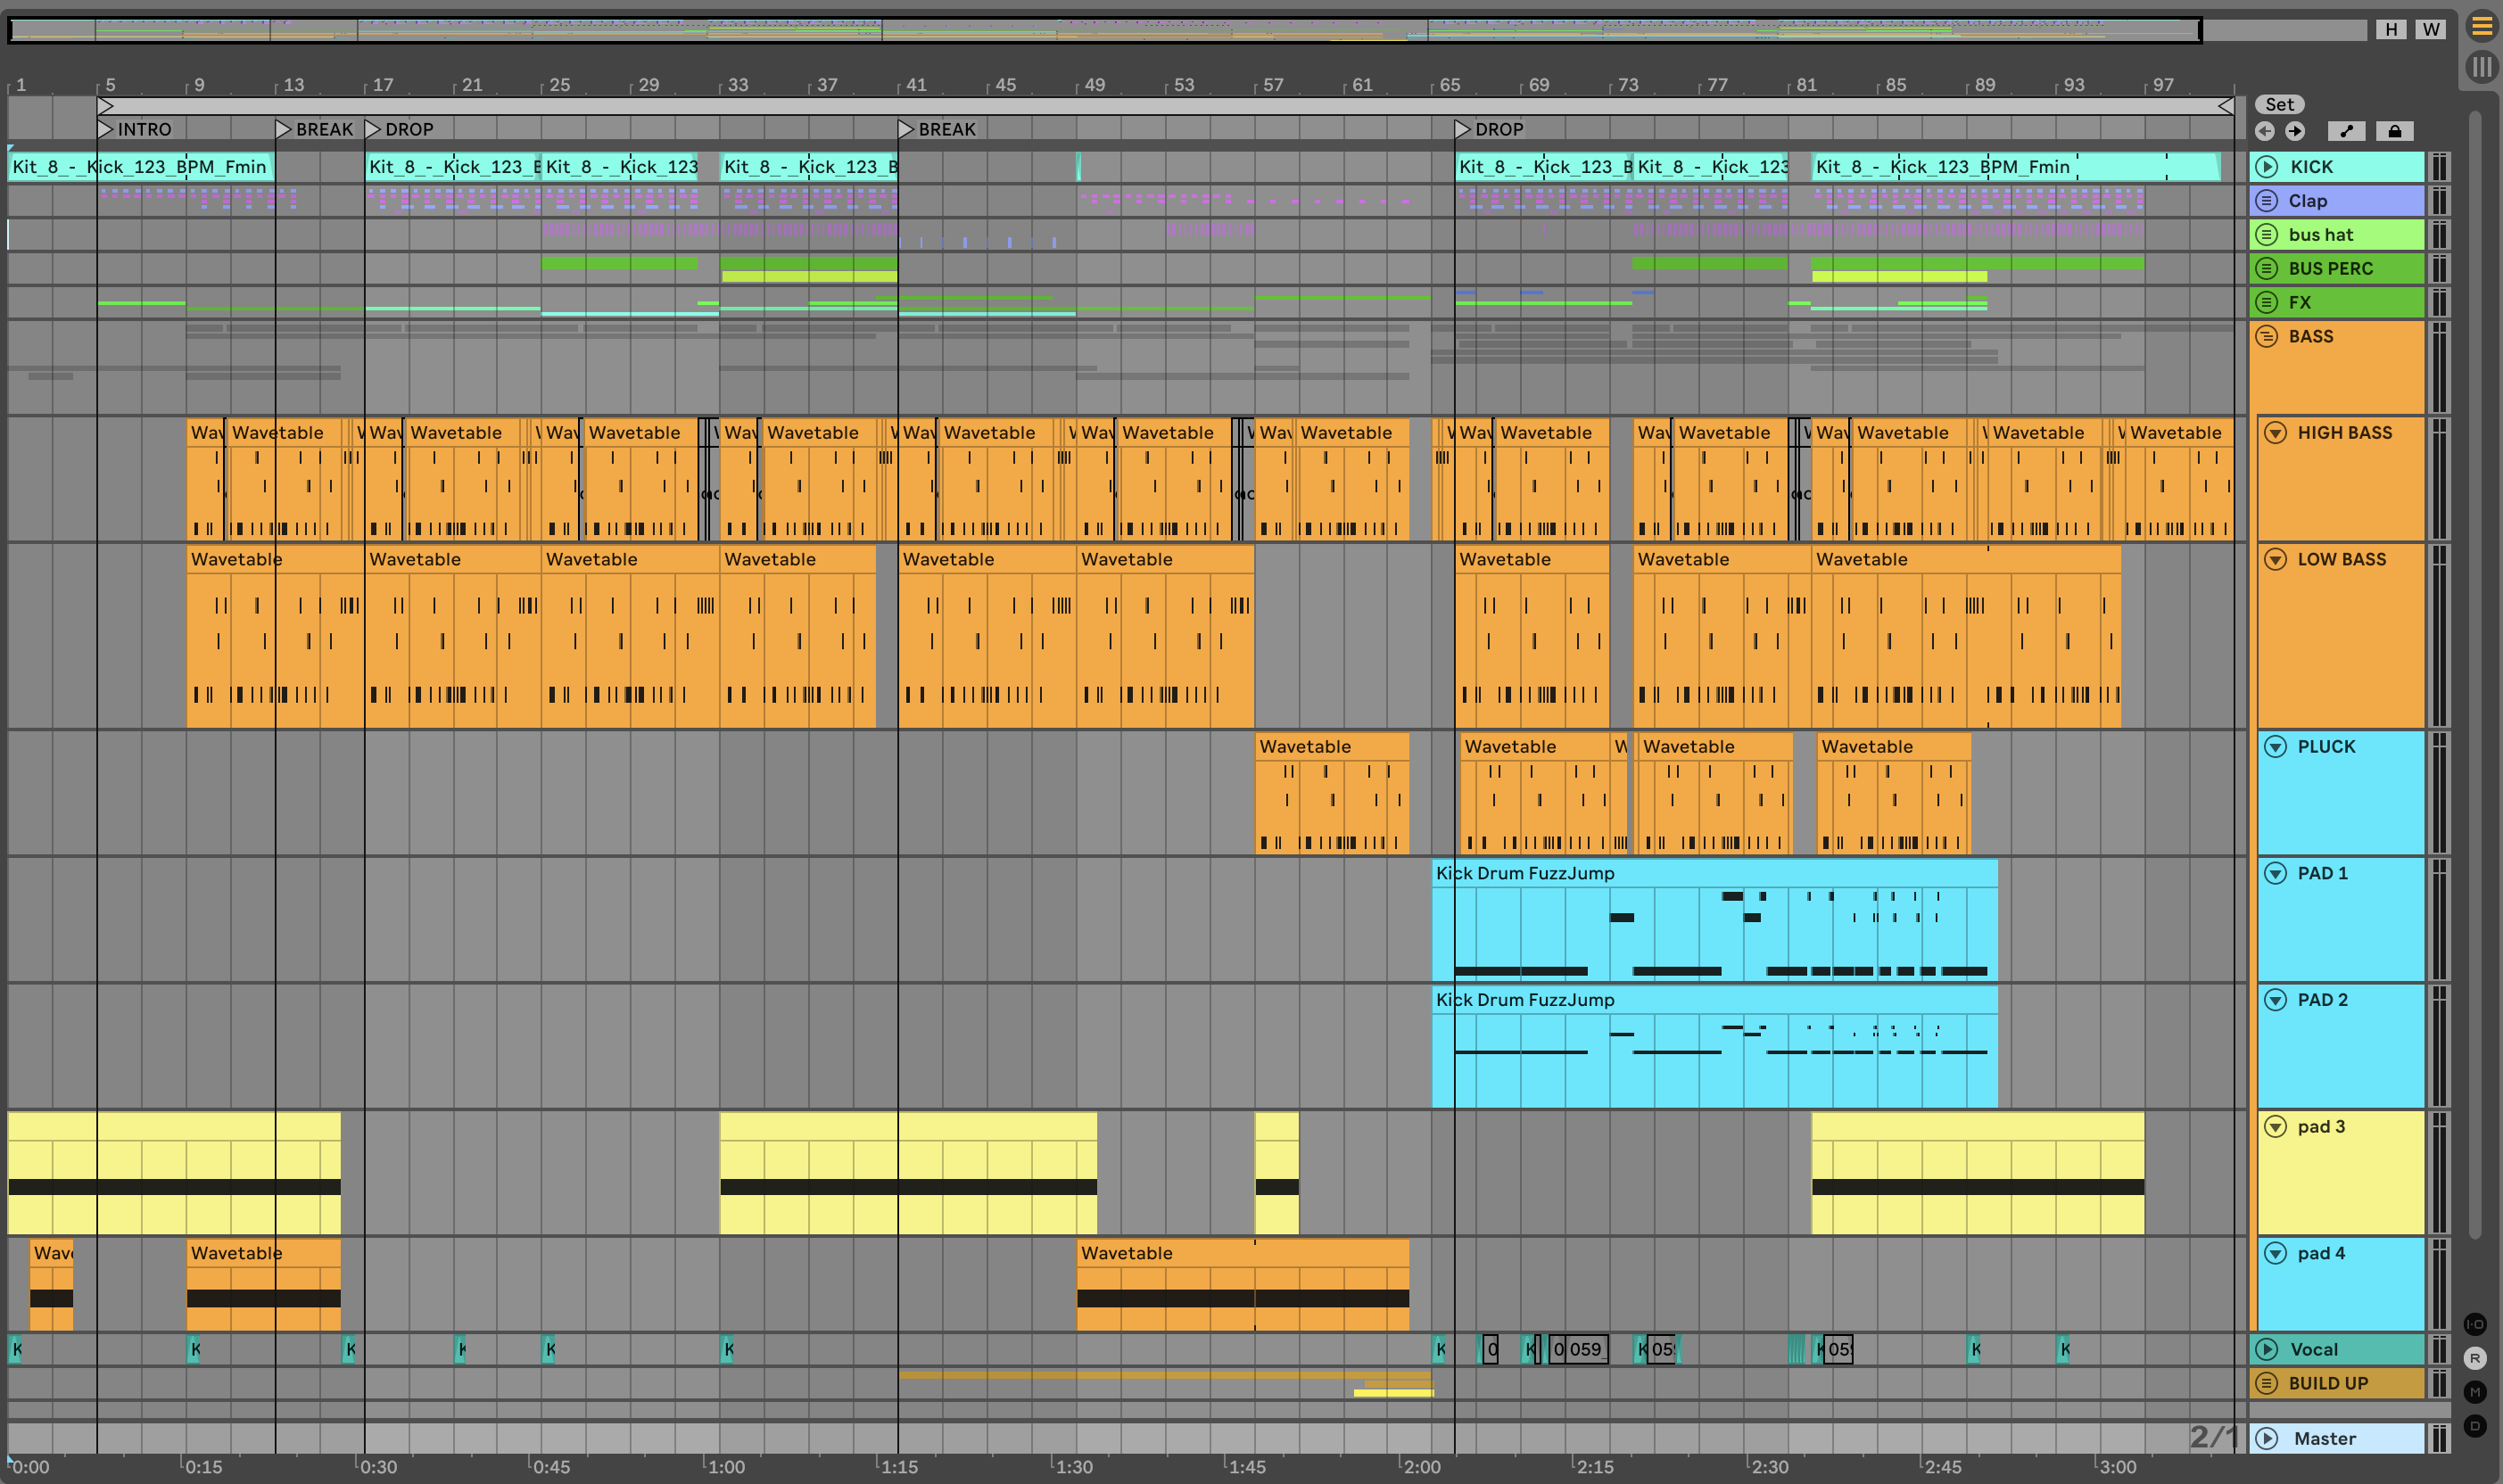Image resolution: width=2503 pixels, height=1484 pixels.
Task: Click the Clap group track fold icon
Action: click(x=2267, y=201)
